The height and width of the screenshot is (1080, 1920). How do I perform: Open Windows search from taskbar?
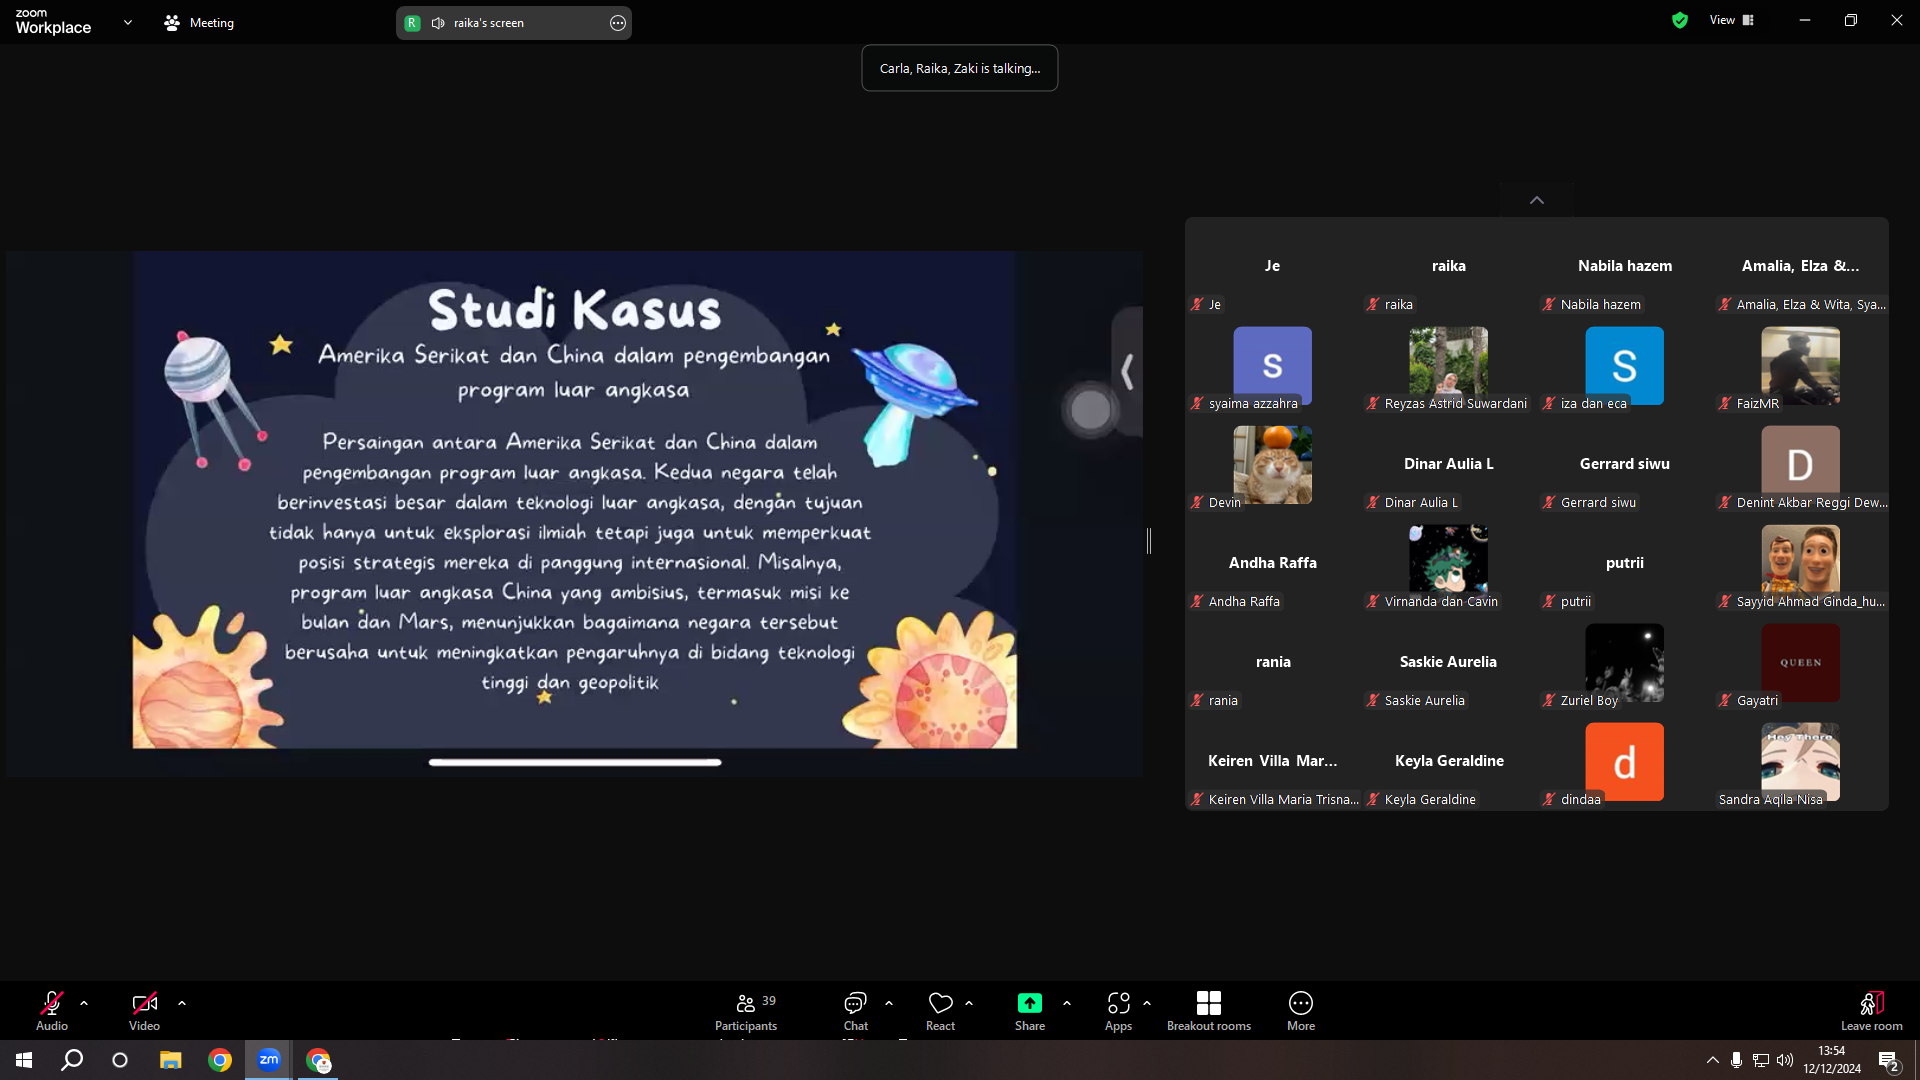point(72,1060)
